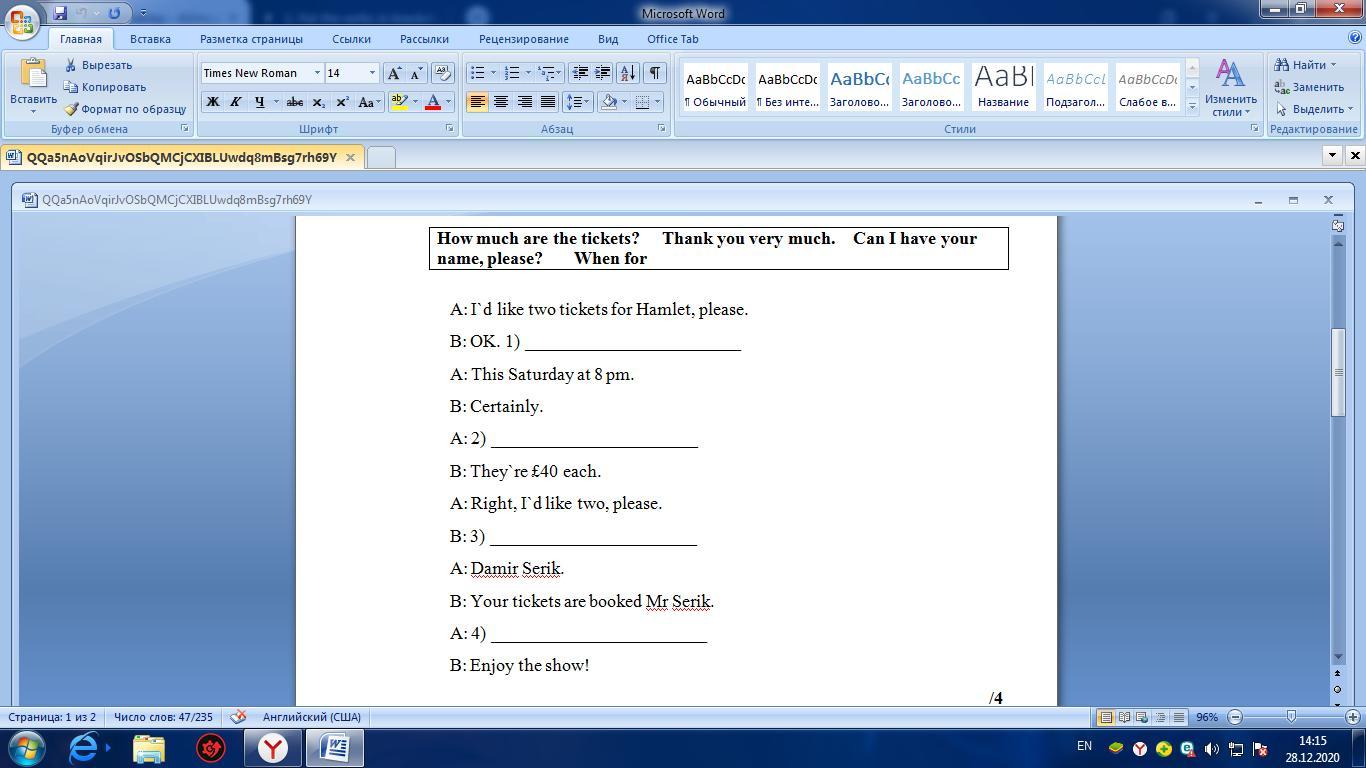
Task: Toggle underline (Ч) formatting
Action: click(x=260, y=102)
